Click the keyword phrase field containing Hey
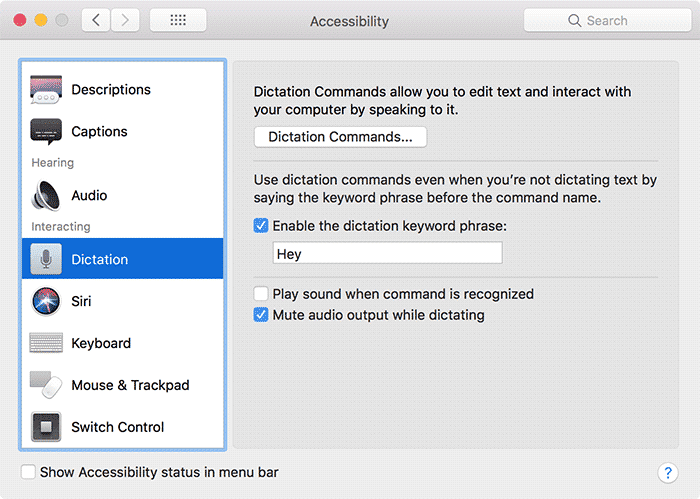This screenshot has height=499, width=700. (x=388, y=253)
